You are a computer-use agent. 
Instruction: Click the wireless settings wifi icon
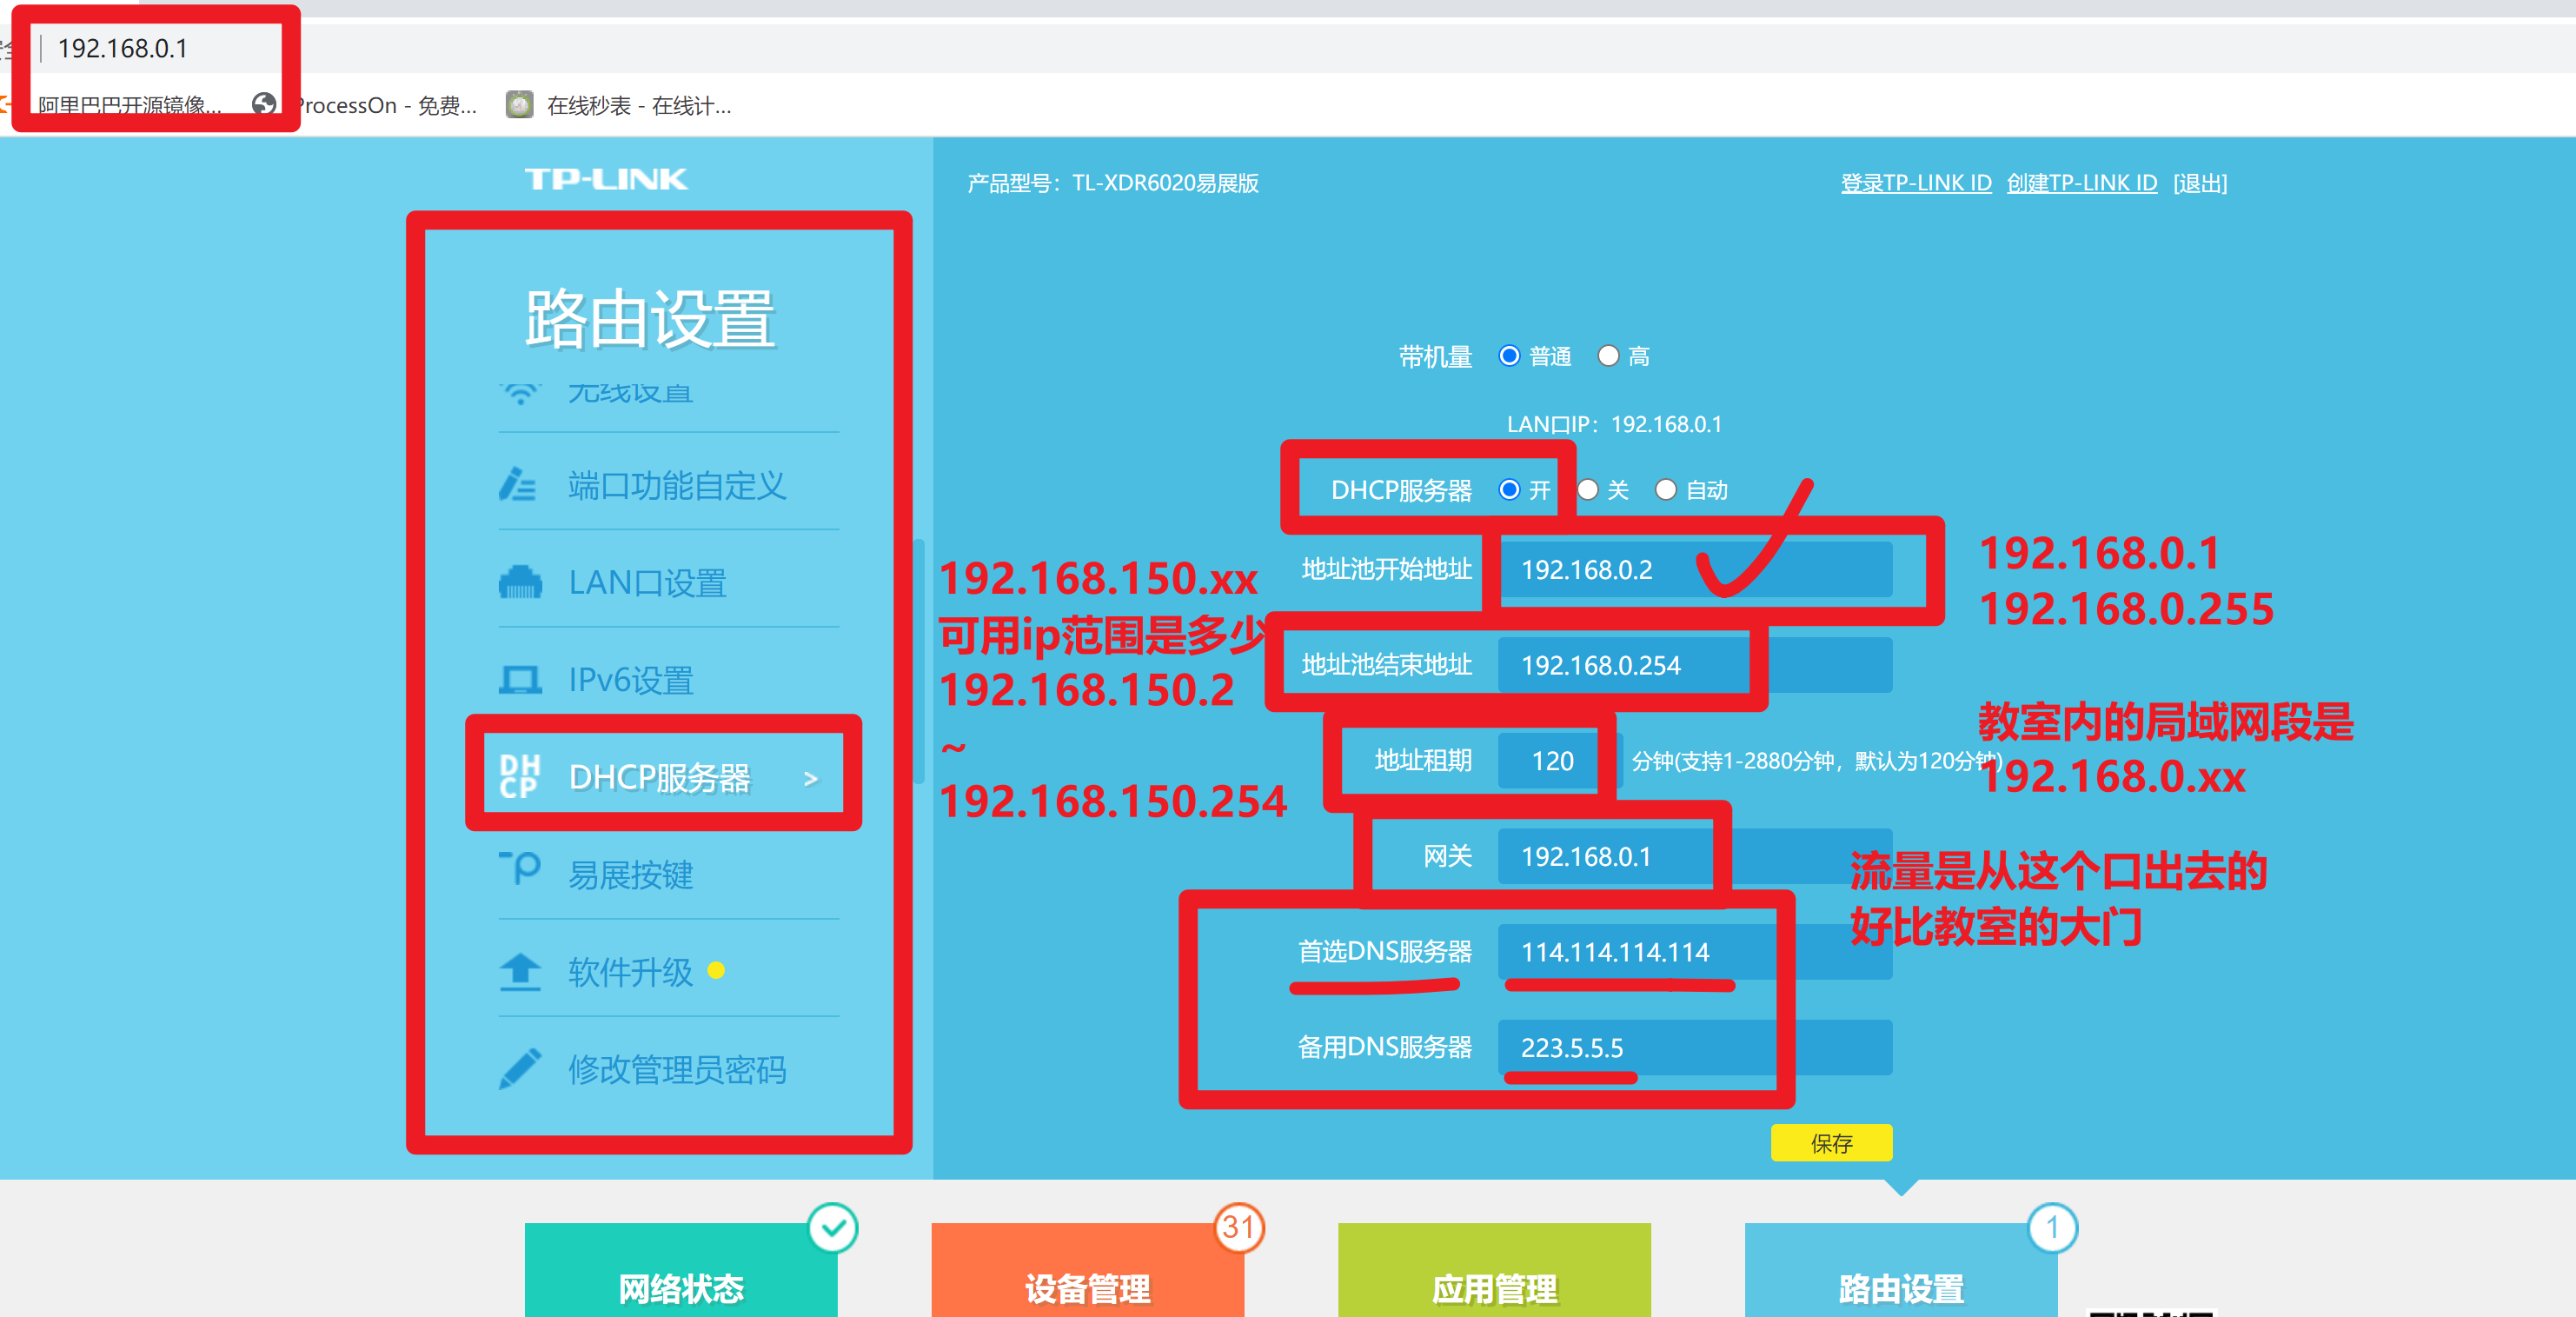point(520,394)
